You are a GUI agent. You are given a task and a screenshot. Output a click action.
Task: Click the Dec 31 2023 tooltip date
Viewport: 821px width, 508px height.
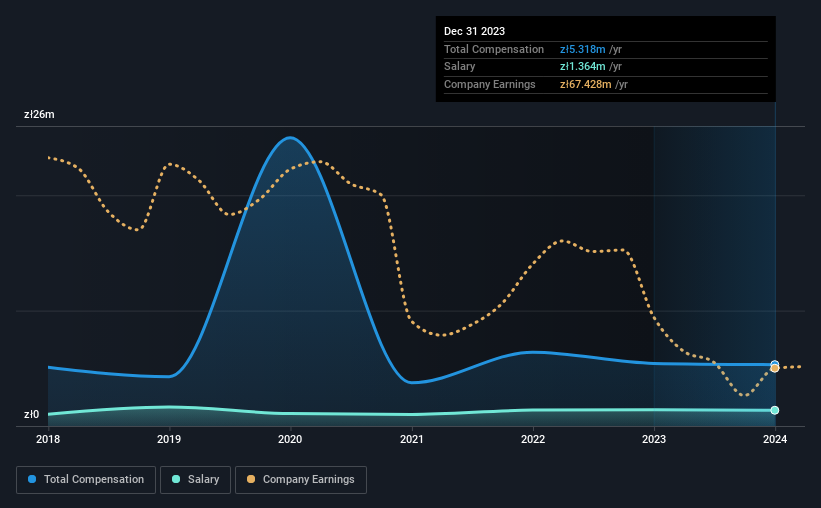(474, 31)
